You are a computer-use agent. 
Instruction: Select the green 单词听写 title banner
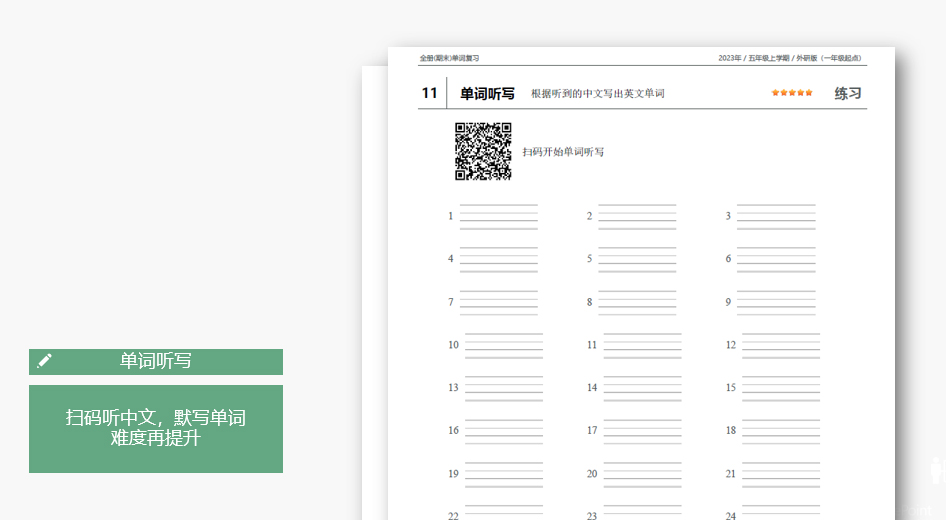156,361
